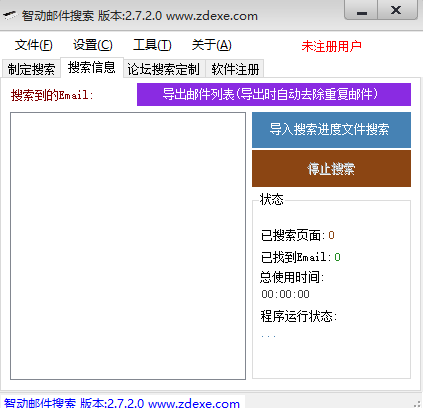This screenshot has width=423, height=408.
Task: Click the app icon in title bar
Action: click(10, 15)
